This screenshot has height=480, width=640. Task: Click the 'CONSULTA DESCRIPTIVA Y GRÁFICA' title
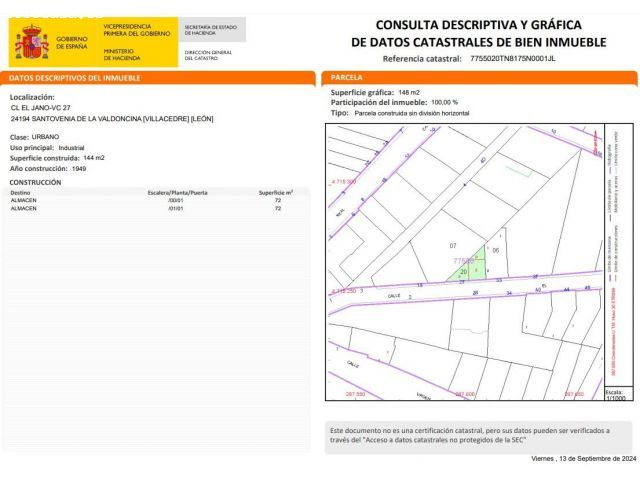(478, 25)
